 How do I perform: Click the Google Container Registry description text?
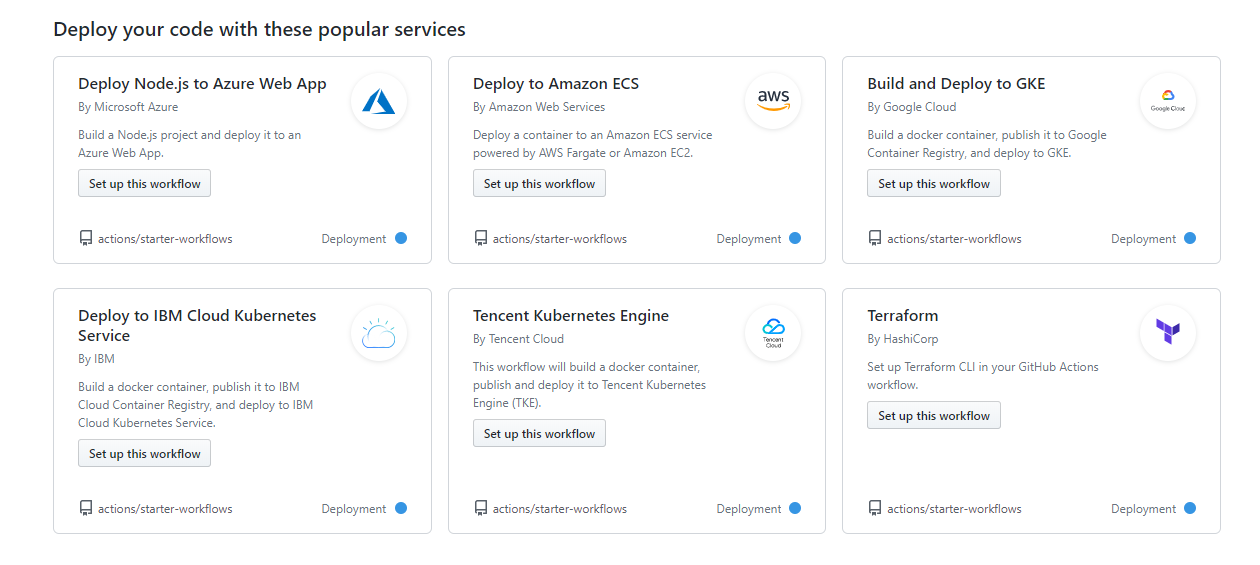(987, 144)
